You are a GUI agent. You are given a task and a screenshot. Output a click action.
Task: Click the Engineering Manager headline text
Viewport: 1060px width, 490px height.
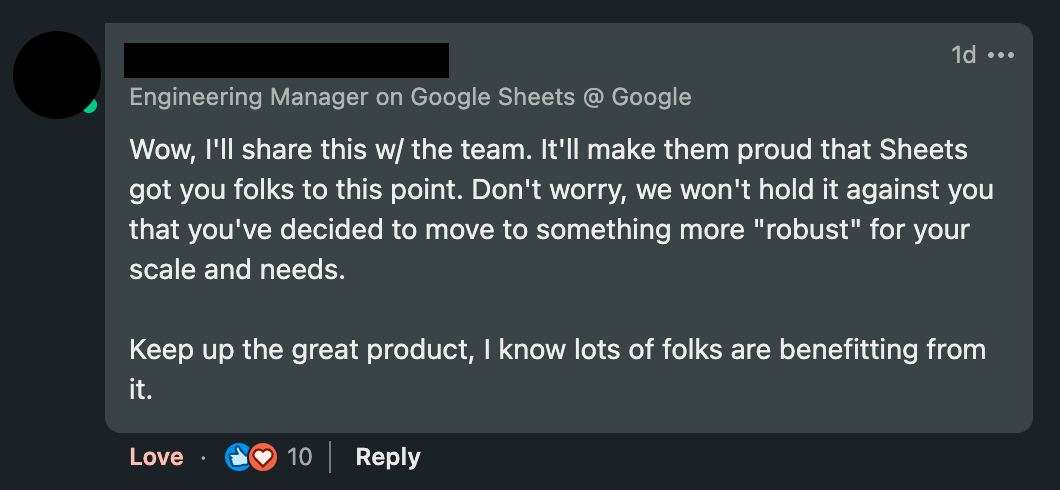tap(410, 97)
